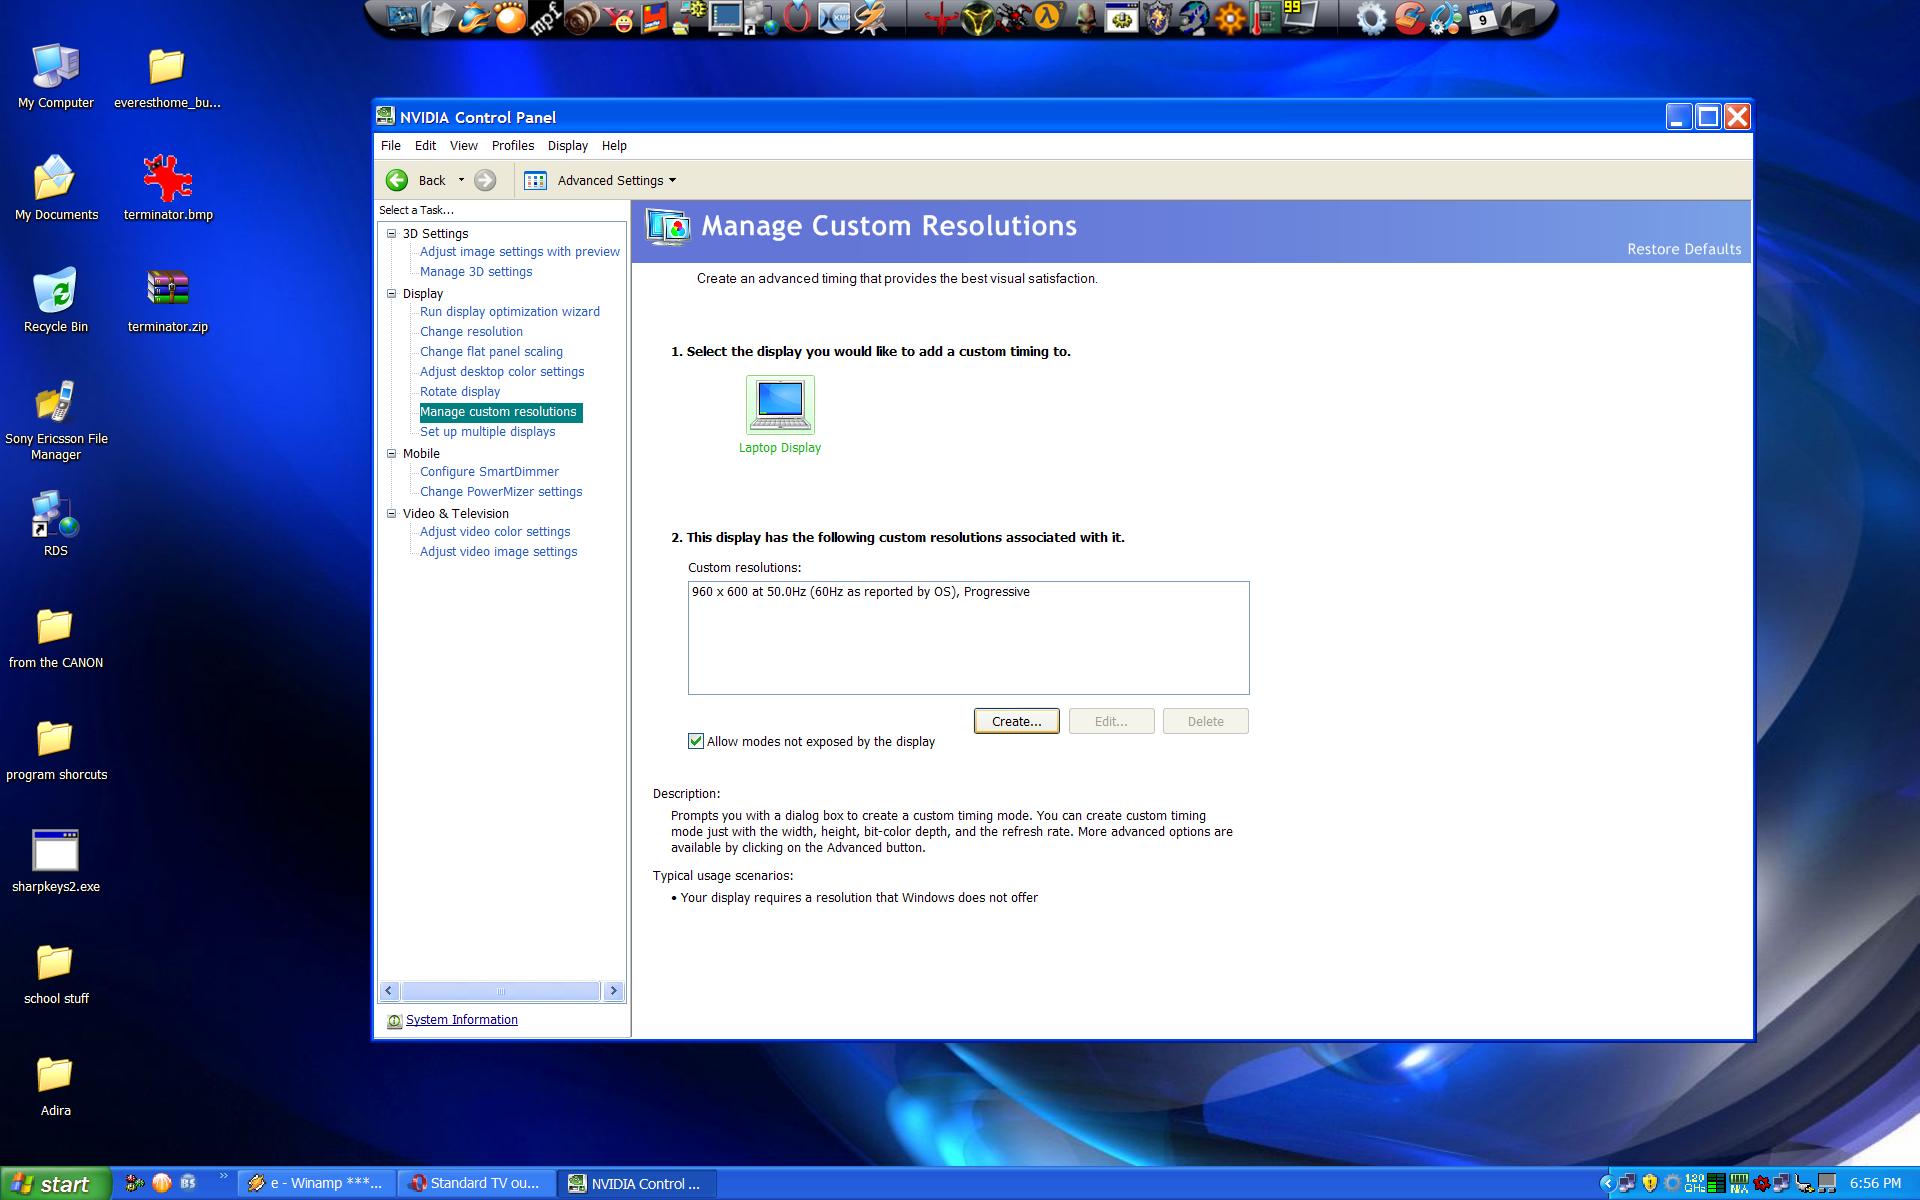Open My Computer desktop icon
Image resolution: width=1920 pixels, height=1200 pixels.
55,68
